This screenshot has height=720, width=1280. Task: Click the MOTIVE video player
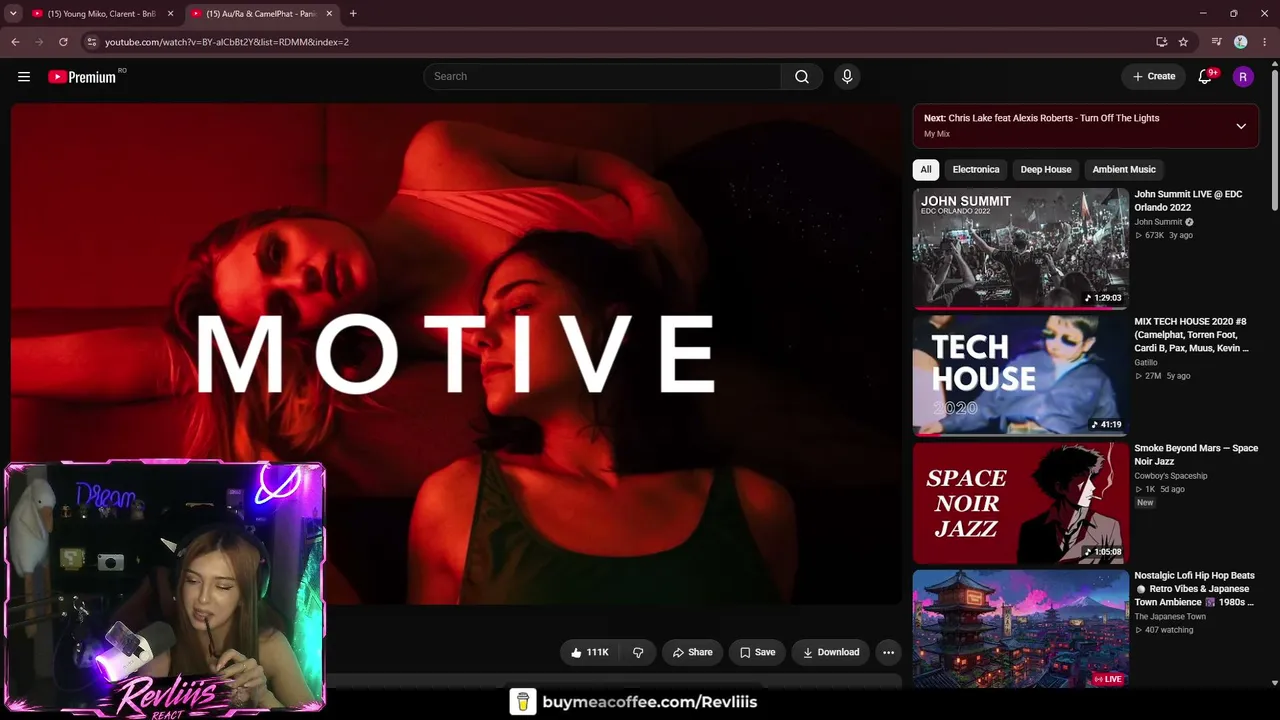456,354
